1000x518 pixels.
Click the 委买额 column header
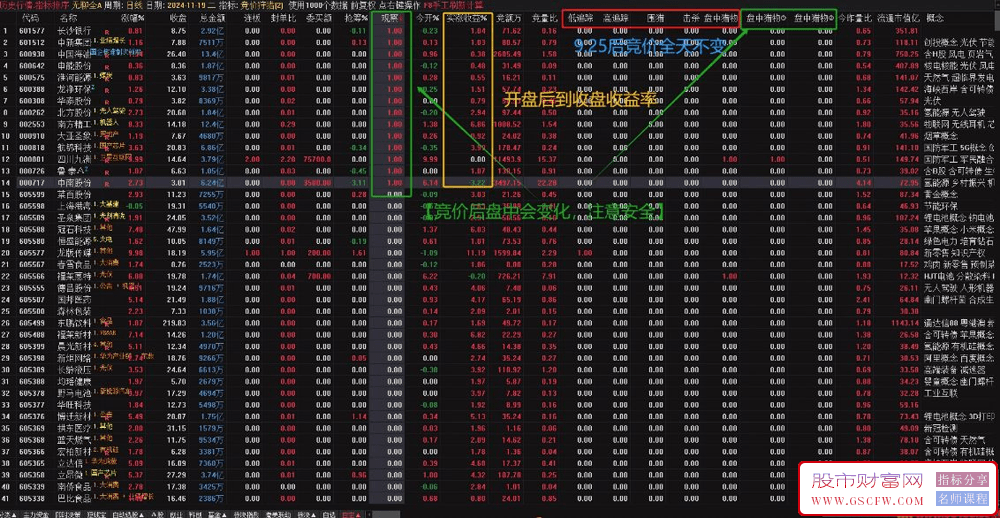[318, 18]
